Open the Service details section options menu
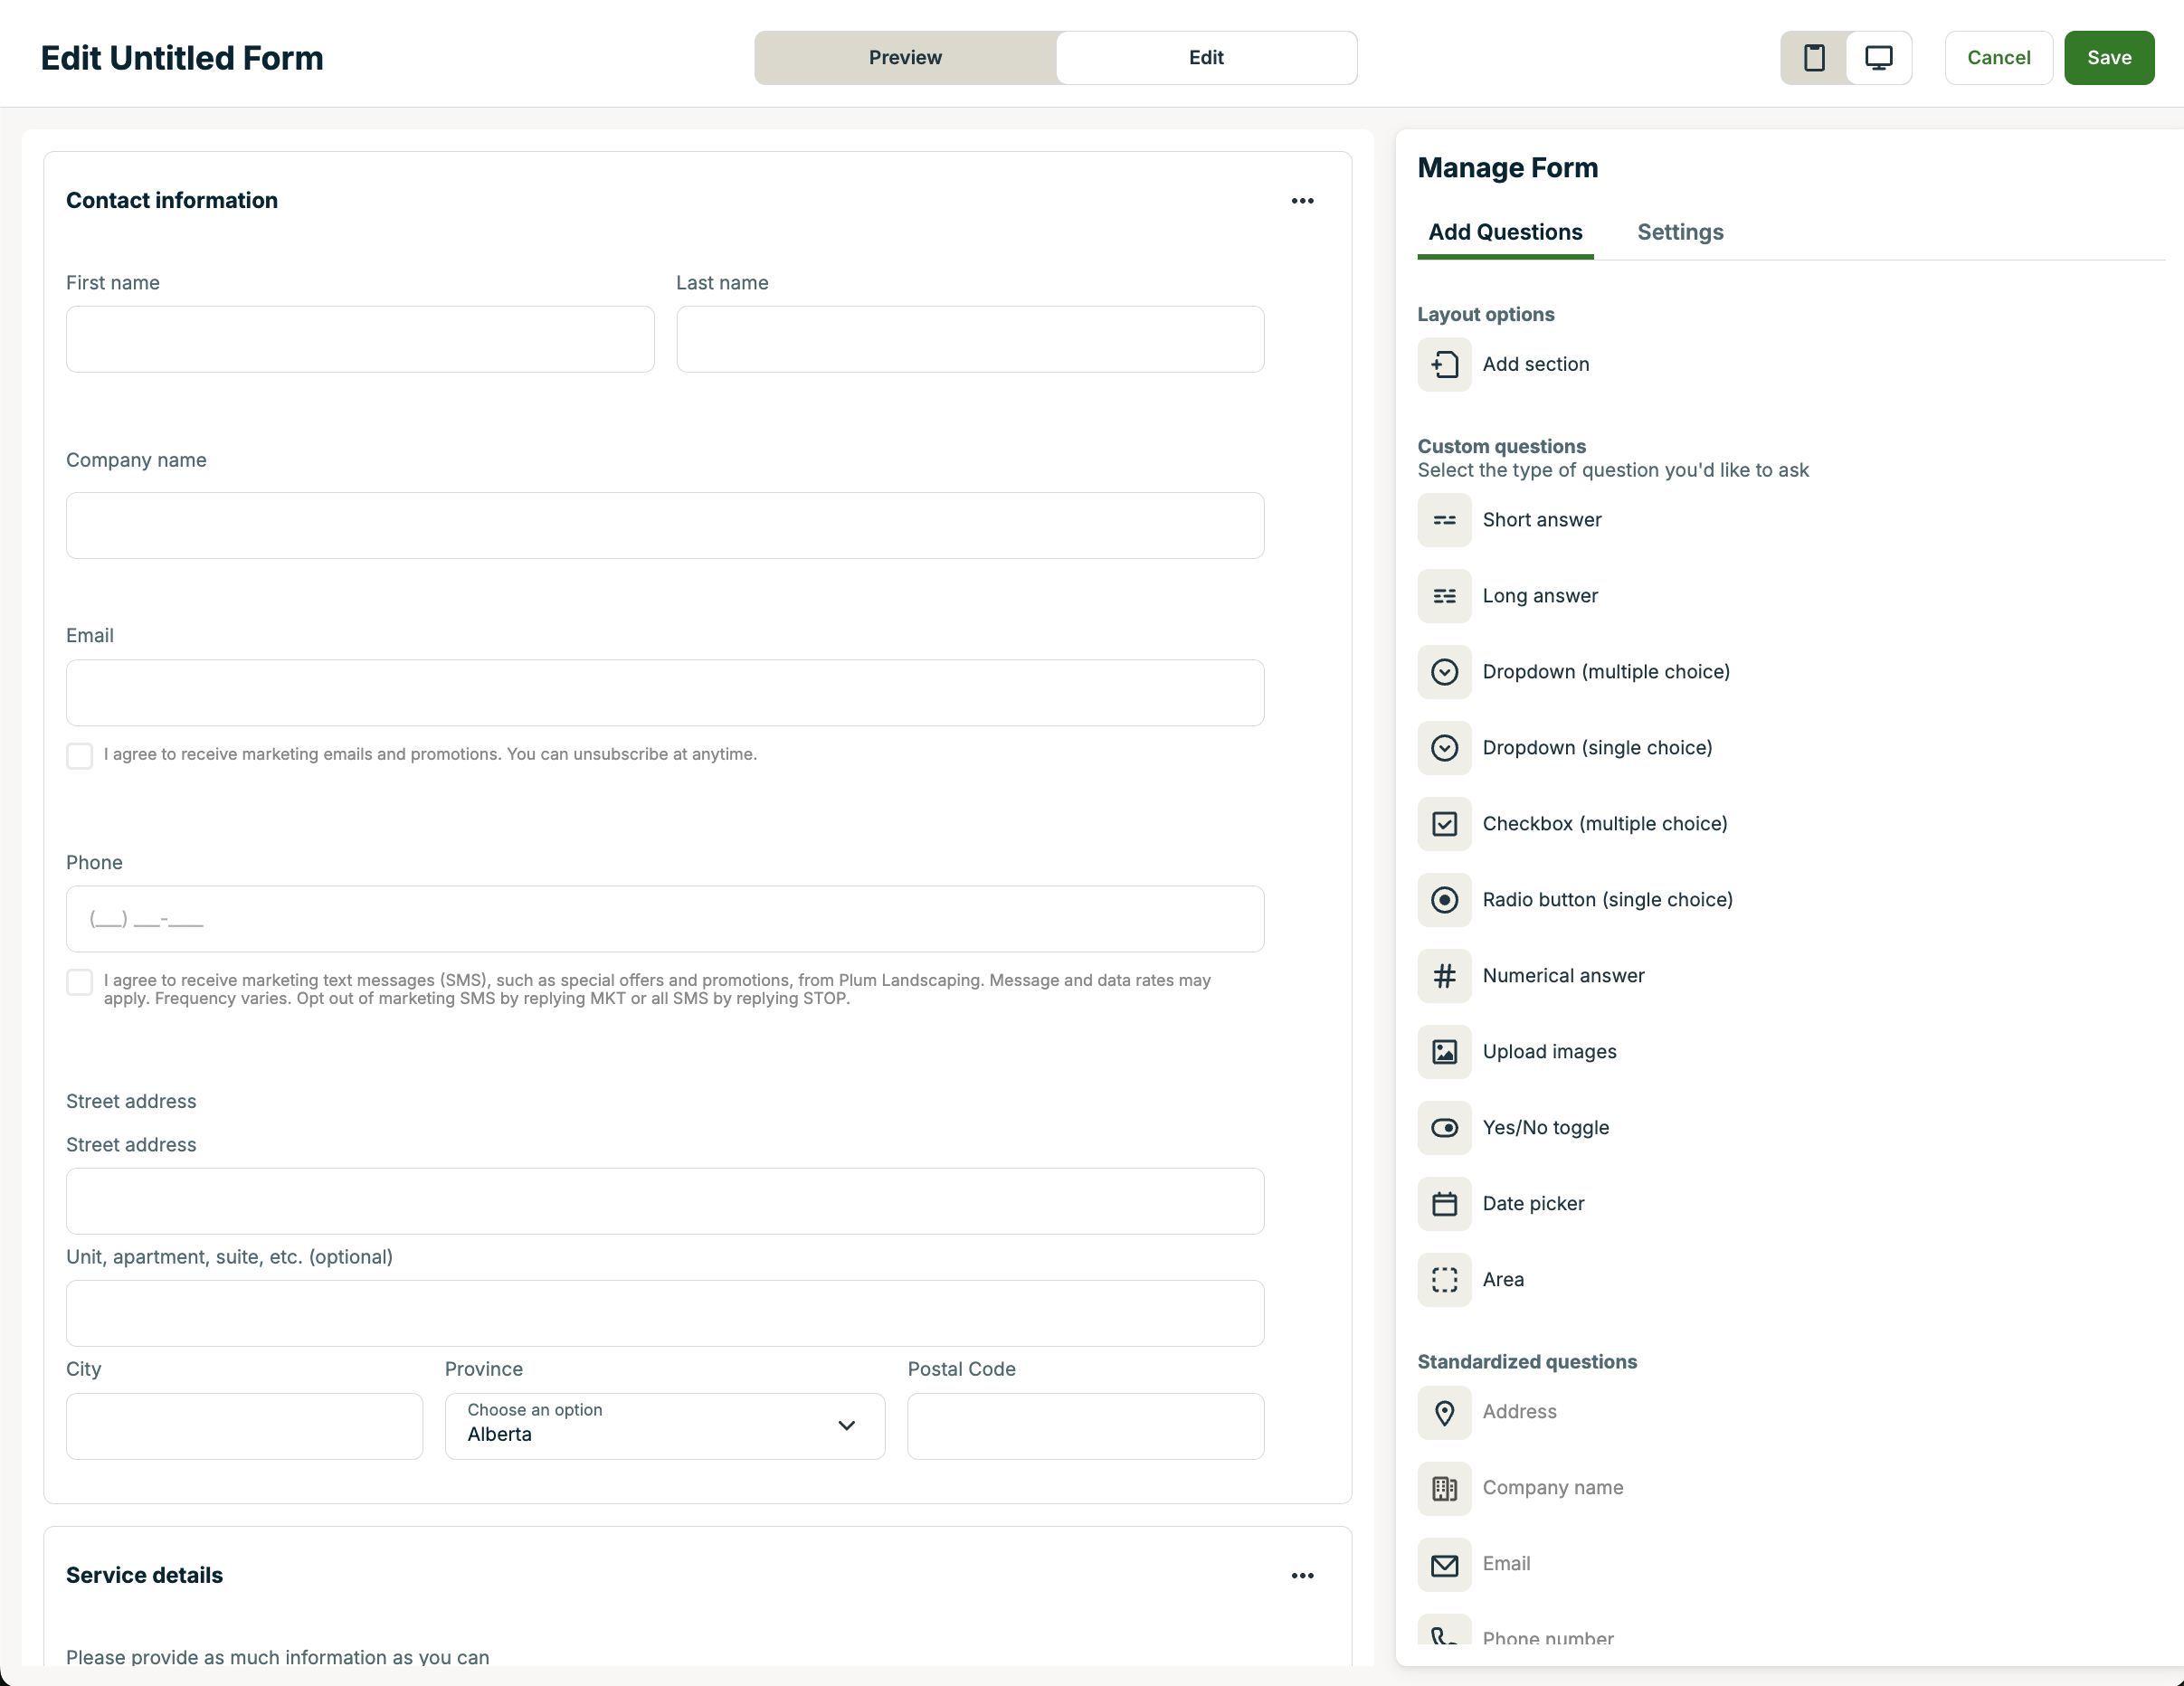2184x1686 pixels. click(1302, 1575)
